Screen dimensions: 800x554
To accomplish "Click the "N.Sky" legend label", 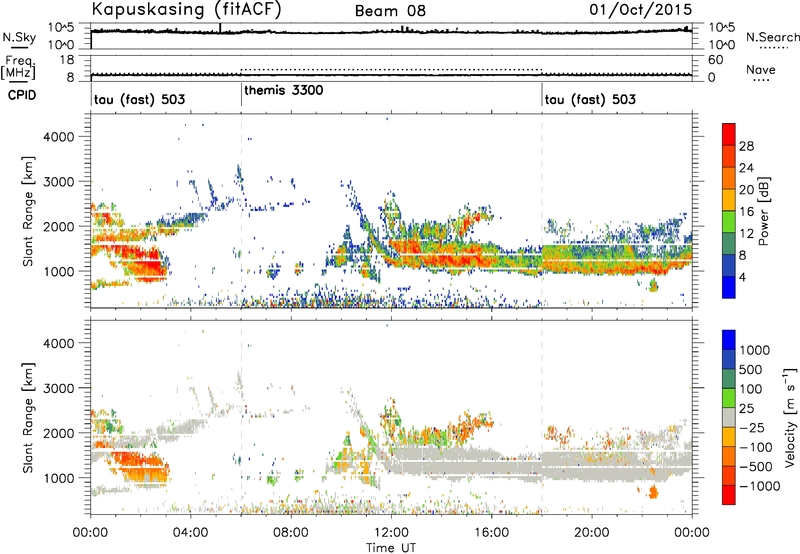I will point(19,37).
